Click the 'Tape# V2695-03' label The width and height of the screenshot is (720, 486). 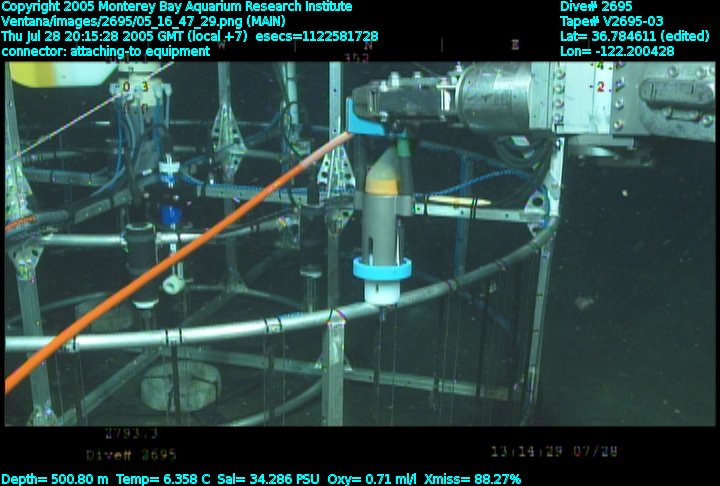[612, 21]
